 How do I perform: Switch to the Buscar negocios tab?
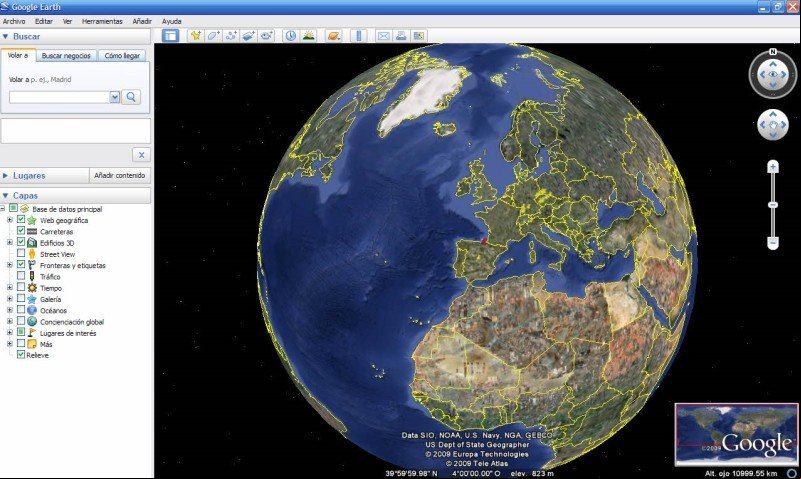[66, 56]
